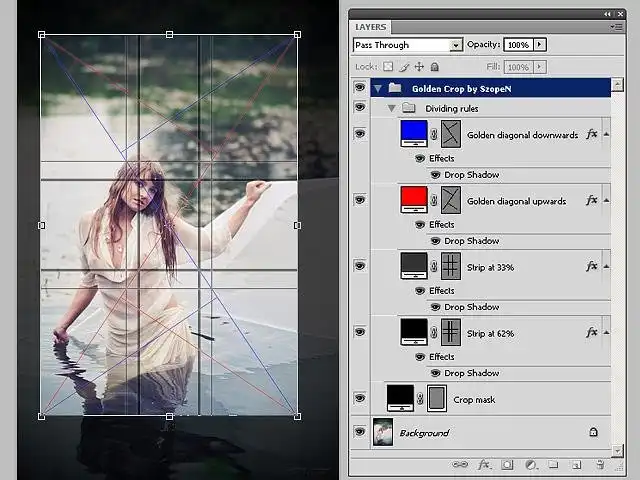Viewport: 640px width, 480px height.
Task: Select vector mask of Strip at 33%
Action: (x=451, y=266)
